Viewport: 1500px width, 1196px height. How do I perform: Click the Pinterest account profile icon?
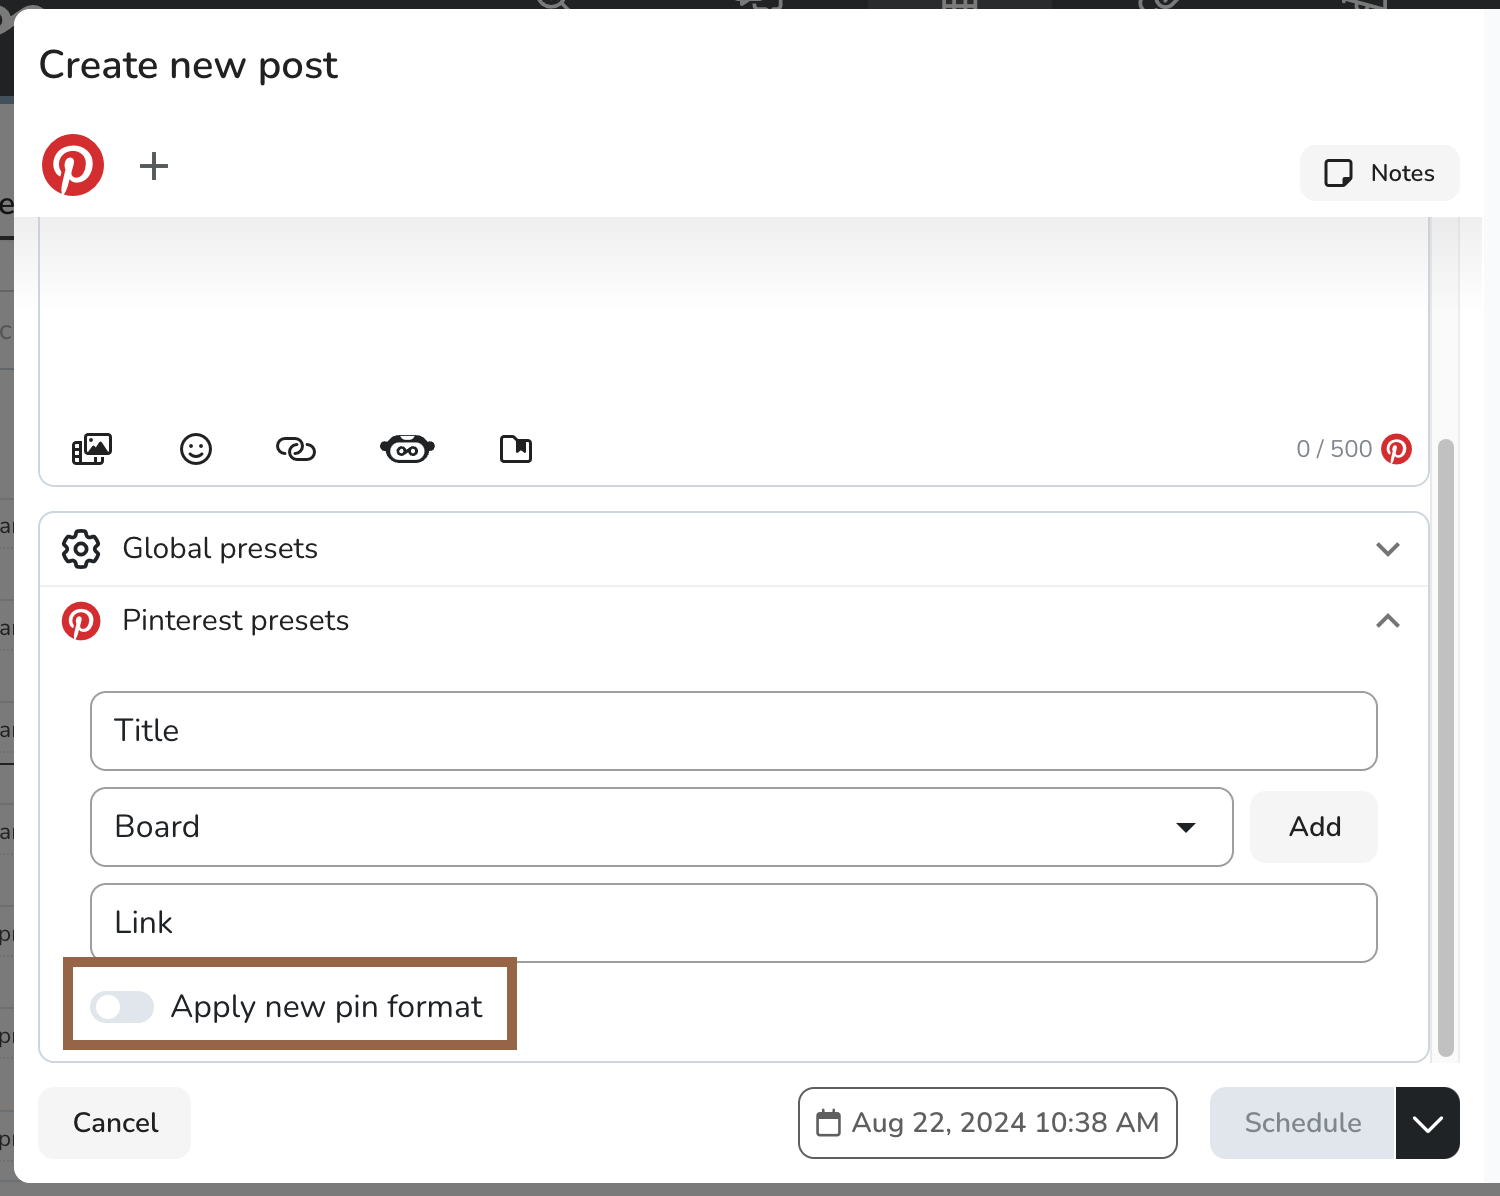[73, 165]
